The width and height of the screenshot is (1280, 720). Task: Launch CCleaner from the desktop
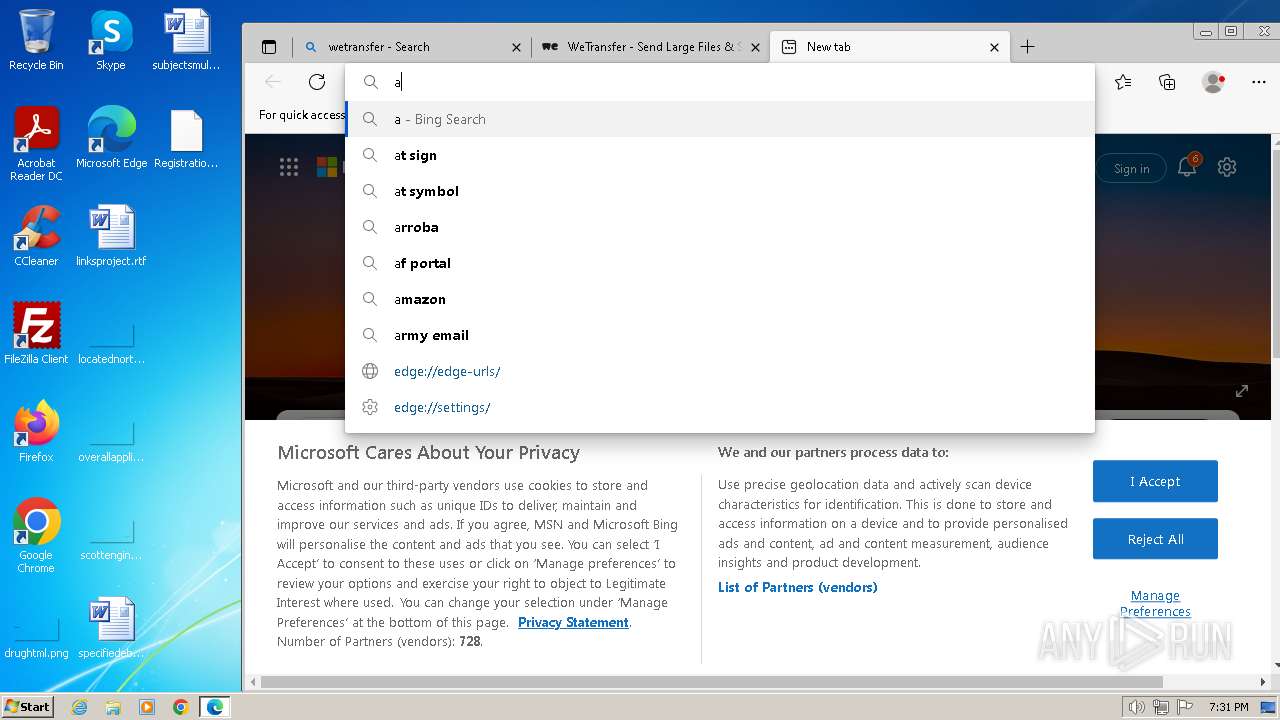pos(36,236)
